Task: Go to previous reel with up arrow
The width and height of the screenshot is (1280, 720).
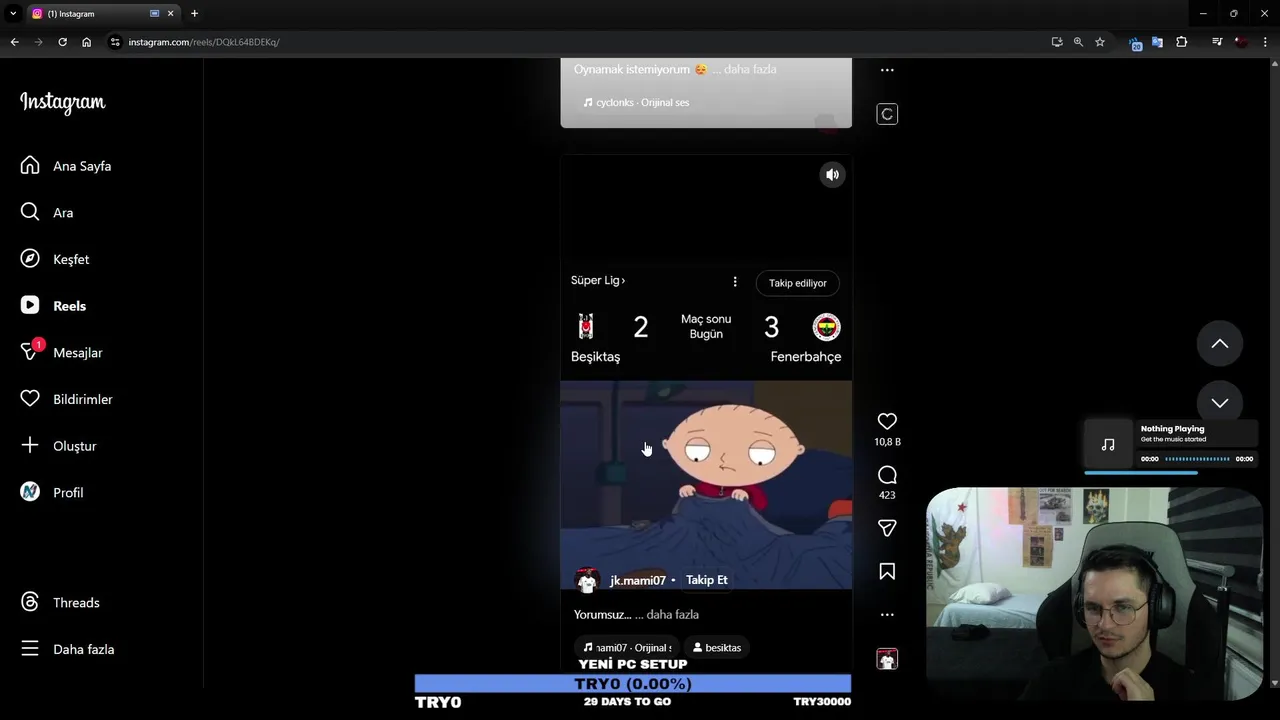Action: tap(1220, 343)
